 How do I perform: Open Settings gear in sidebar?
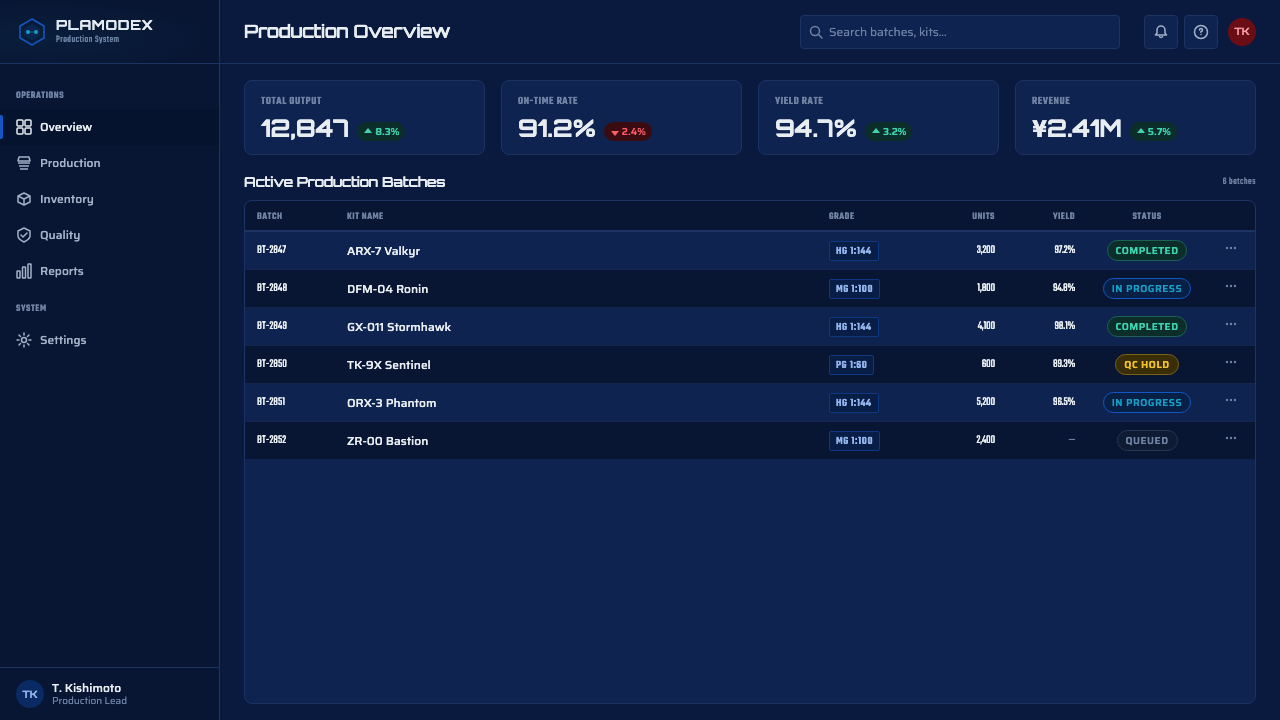pos(24,340)
